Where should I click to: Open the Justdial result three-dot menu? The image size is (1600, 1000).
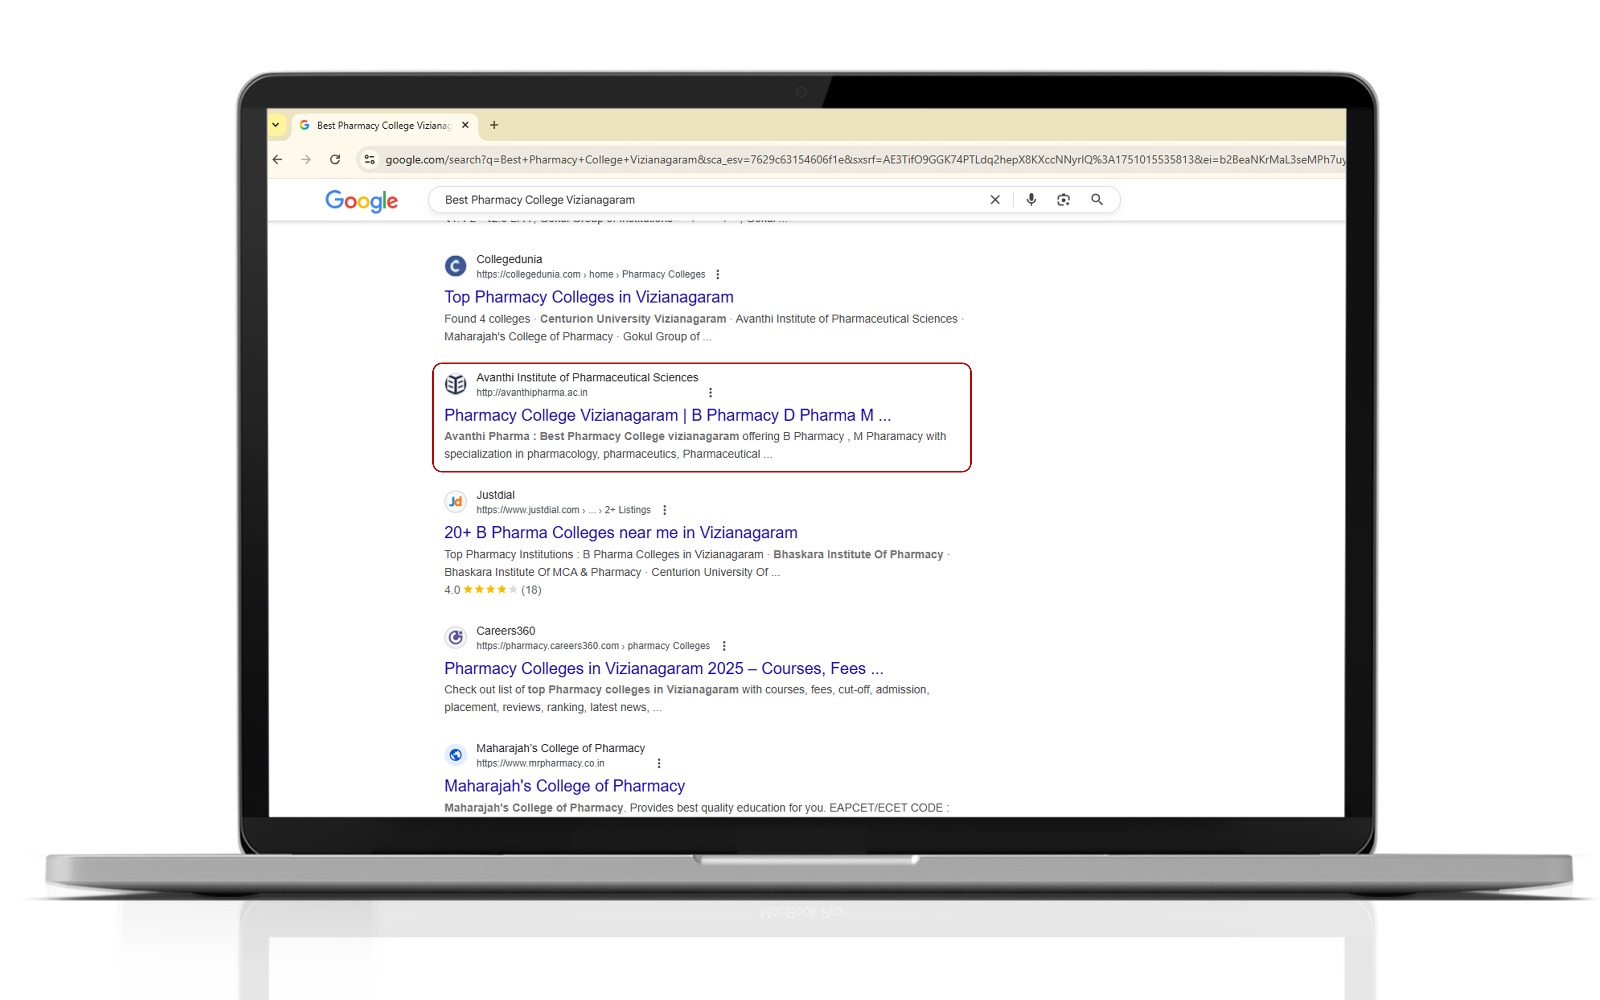665,510
